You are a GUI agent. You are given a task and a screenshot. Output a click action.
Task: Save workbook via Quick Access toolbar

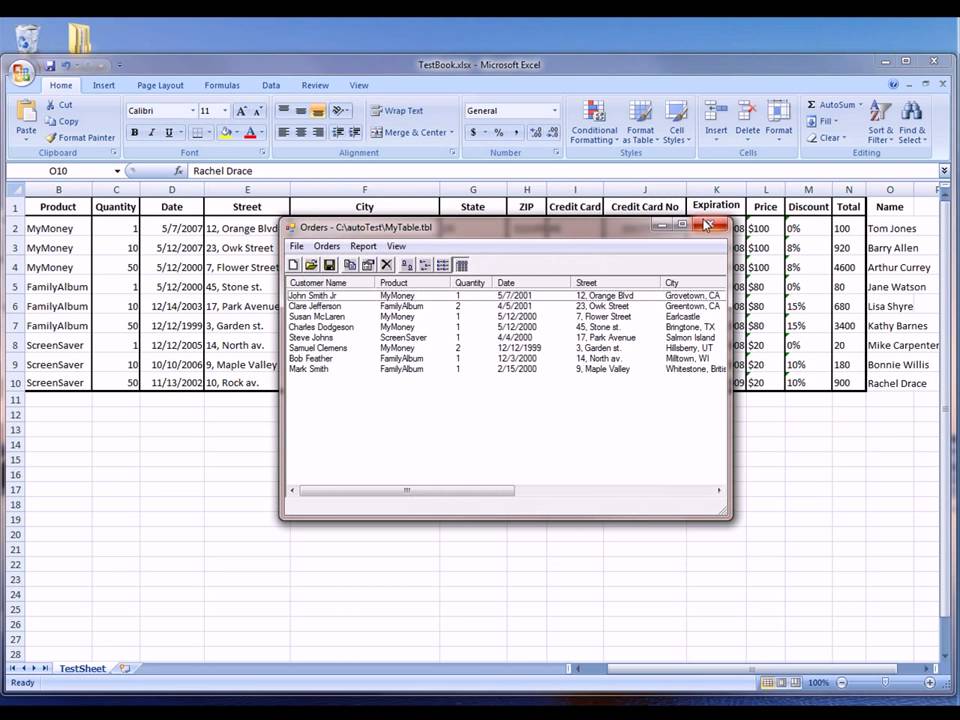point(50,66)
